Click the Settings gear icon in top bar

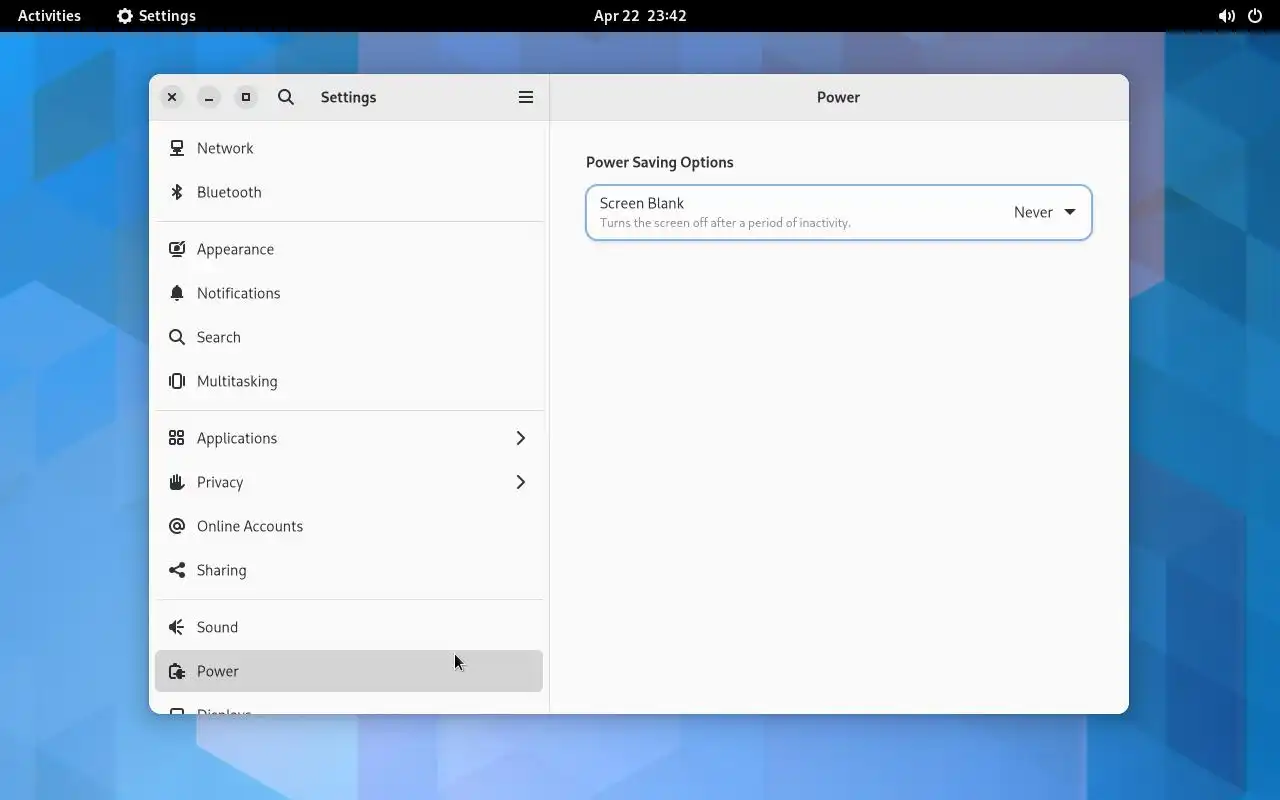125,16
